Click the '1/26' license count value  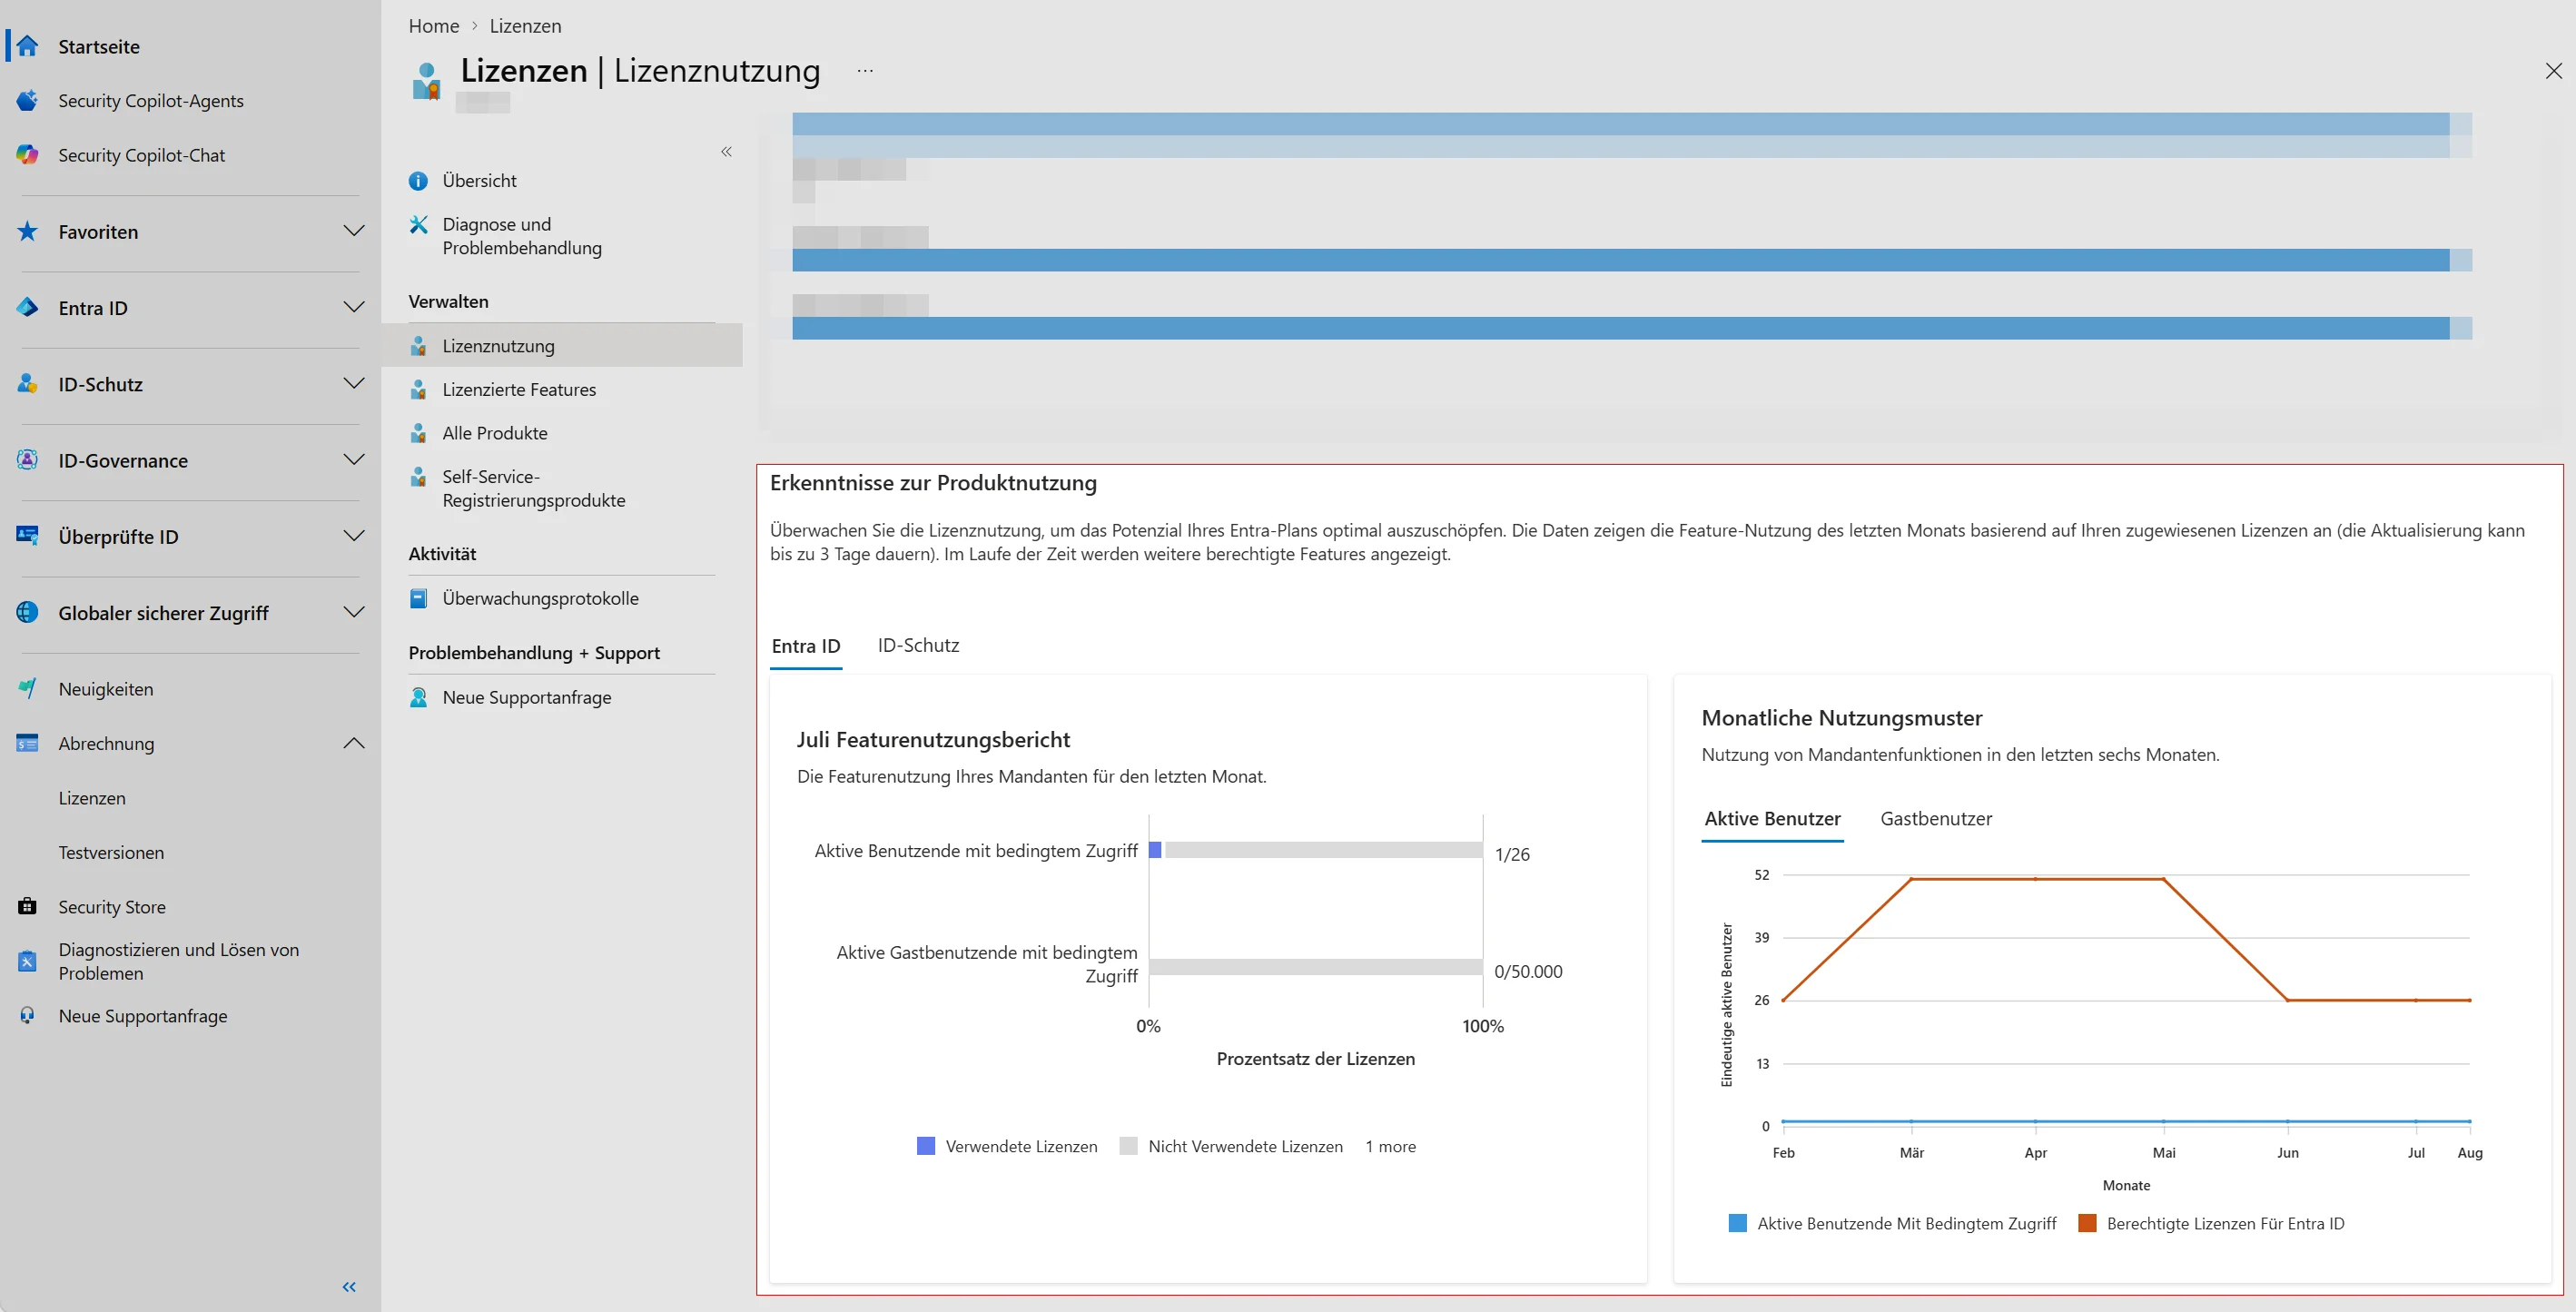tap(1512, 854)
